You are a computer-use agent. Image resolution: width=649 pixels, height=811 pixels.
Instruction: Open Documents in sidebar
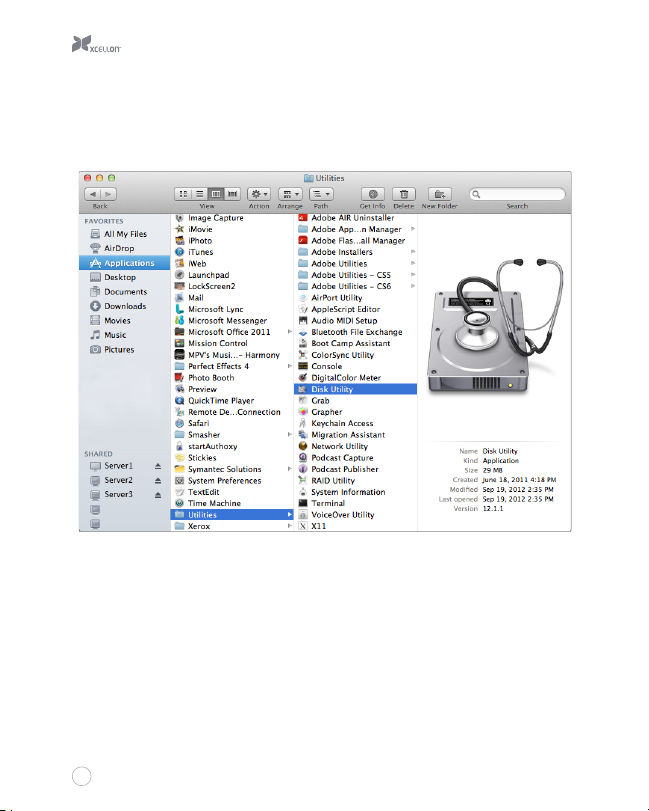click(125, 292)
